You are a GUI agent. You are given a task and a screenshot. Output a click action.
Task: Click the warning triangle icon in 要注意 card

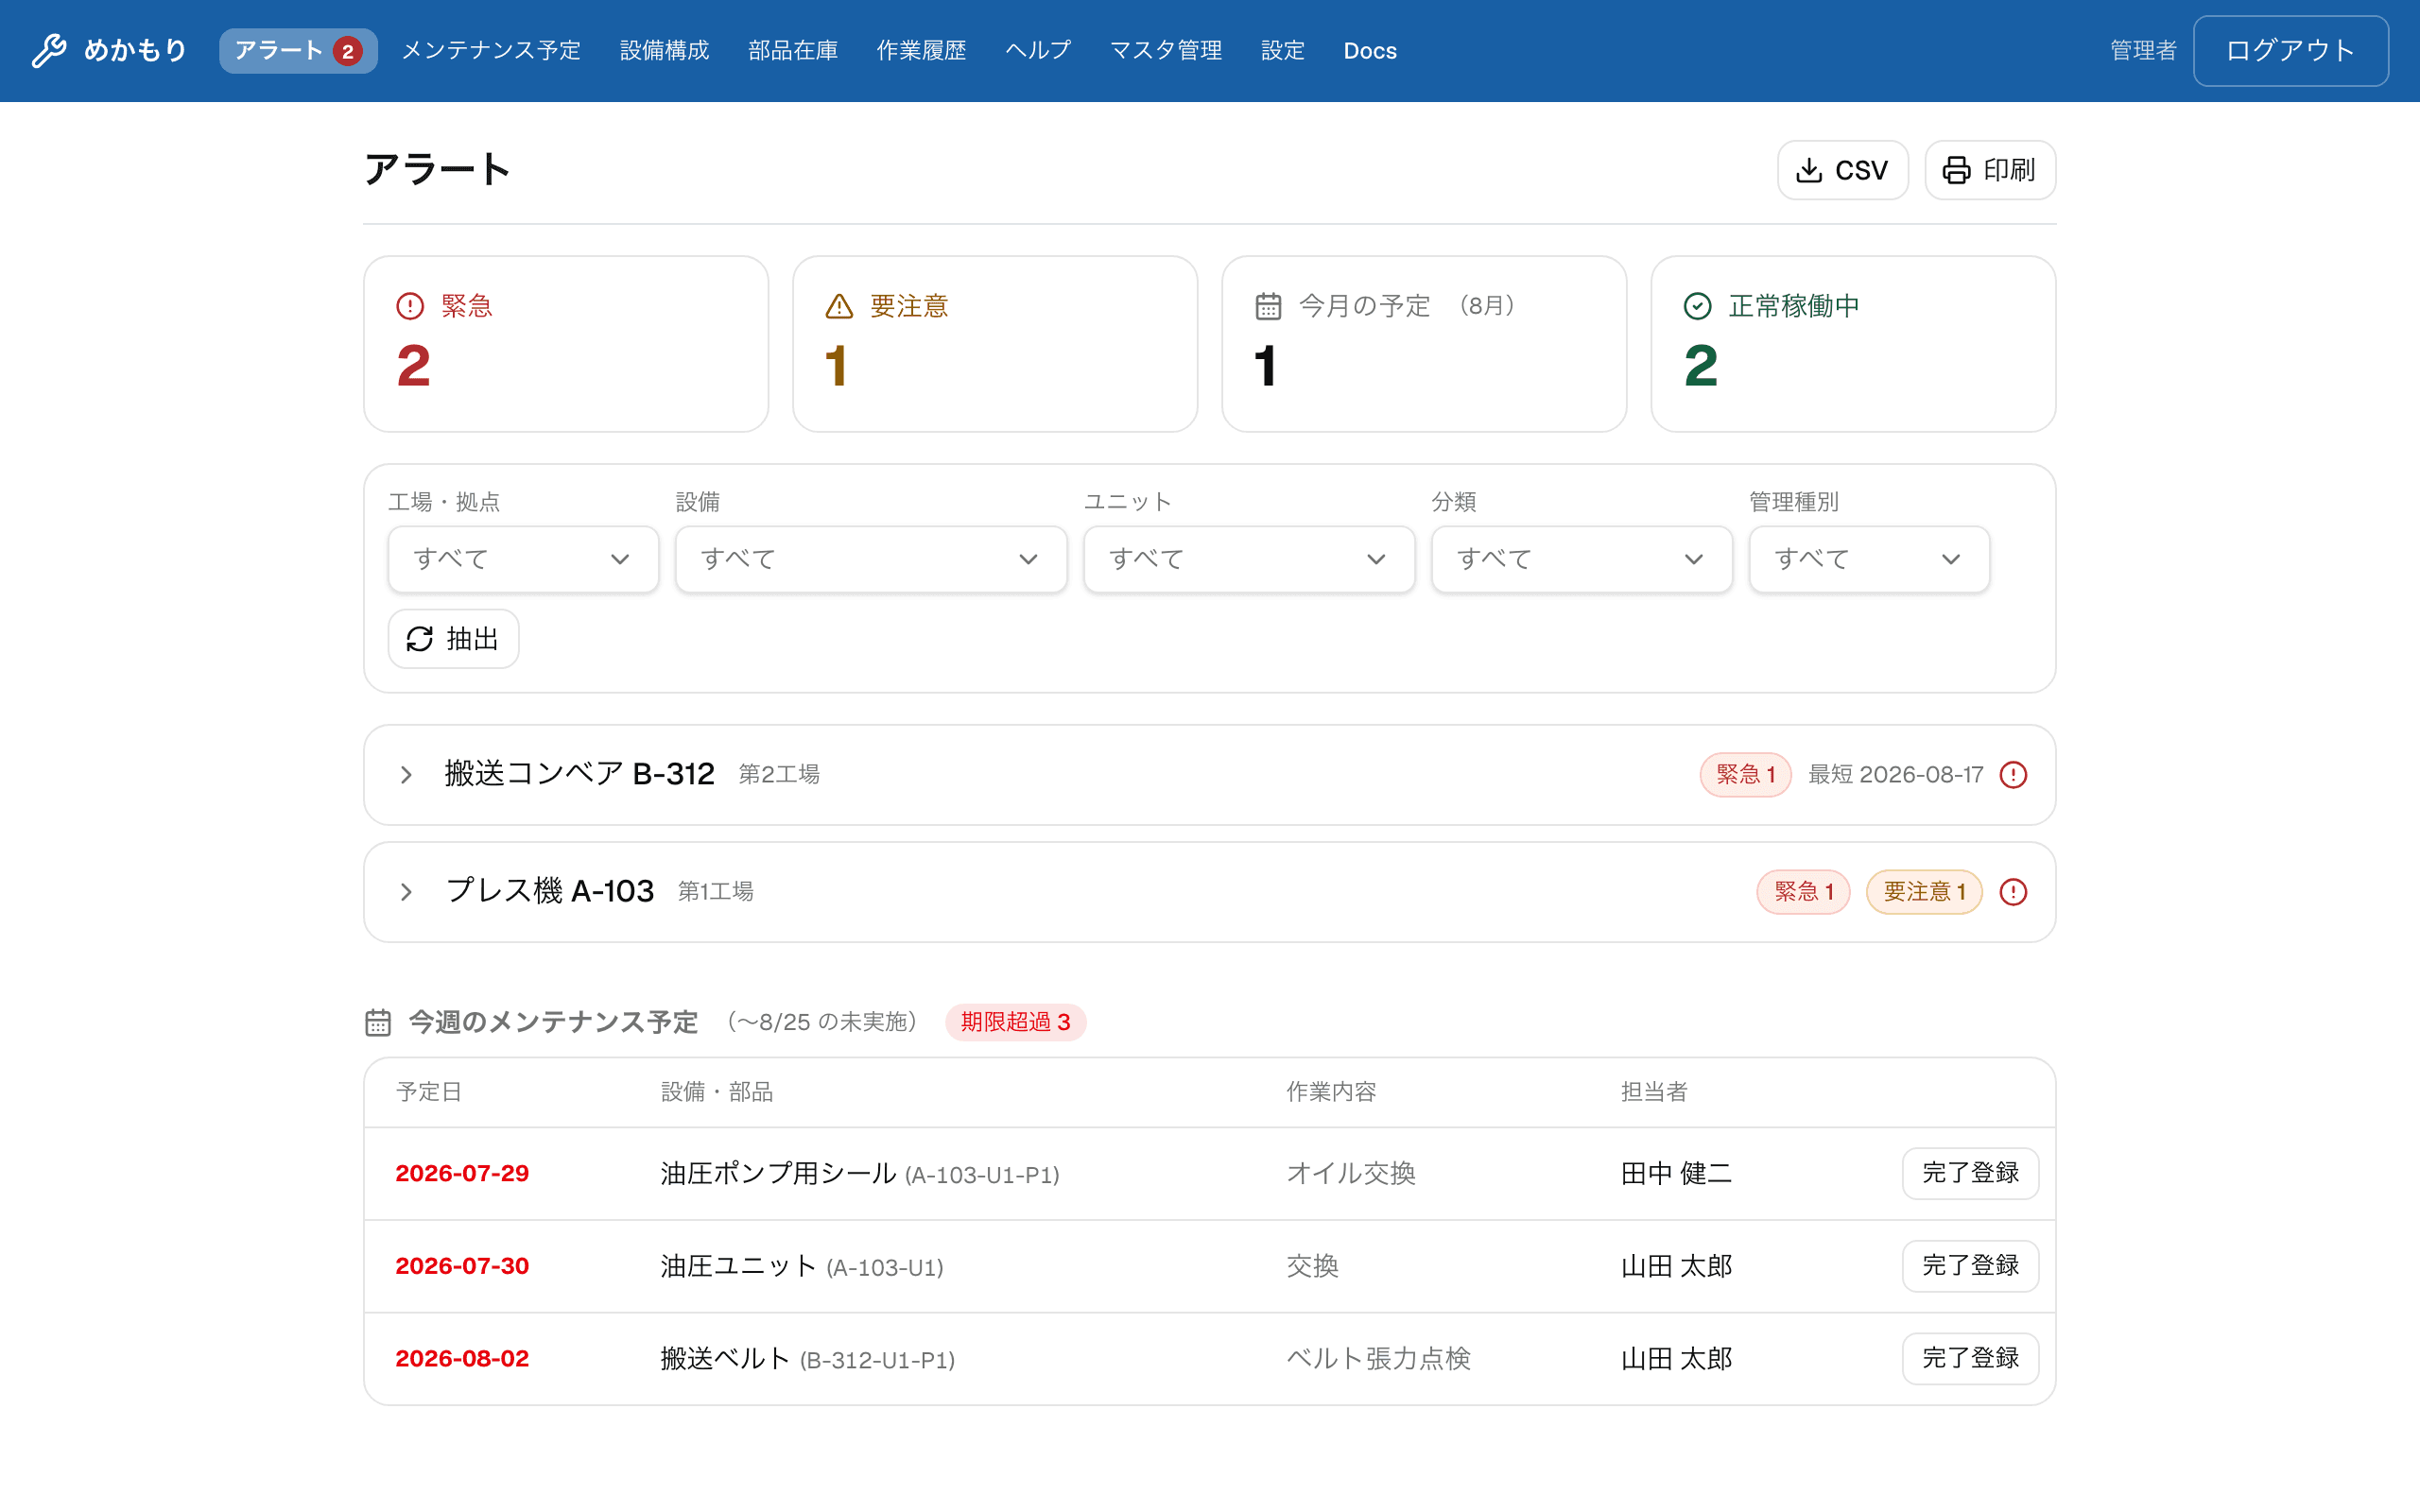point(839,306)
